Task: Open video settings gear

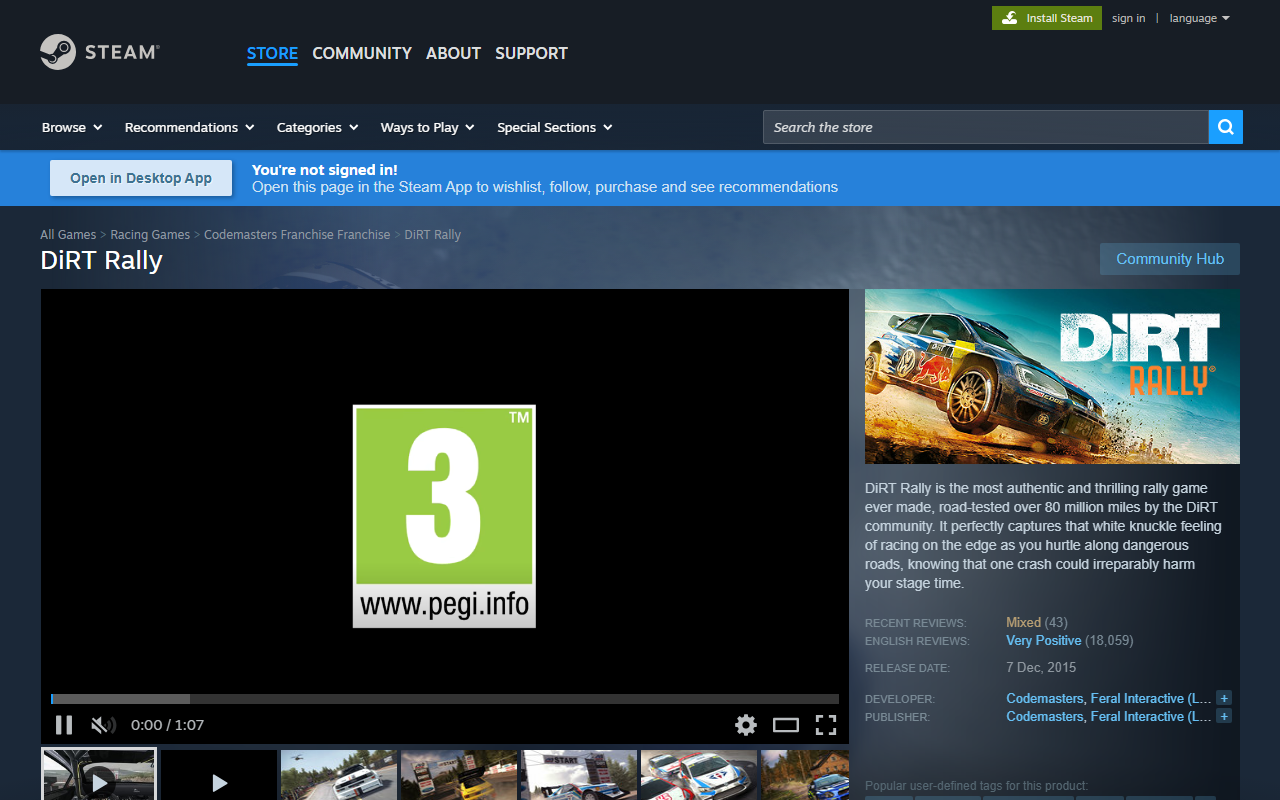Action: tap(746, 725)
